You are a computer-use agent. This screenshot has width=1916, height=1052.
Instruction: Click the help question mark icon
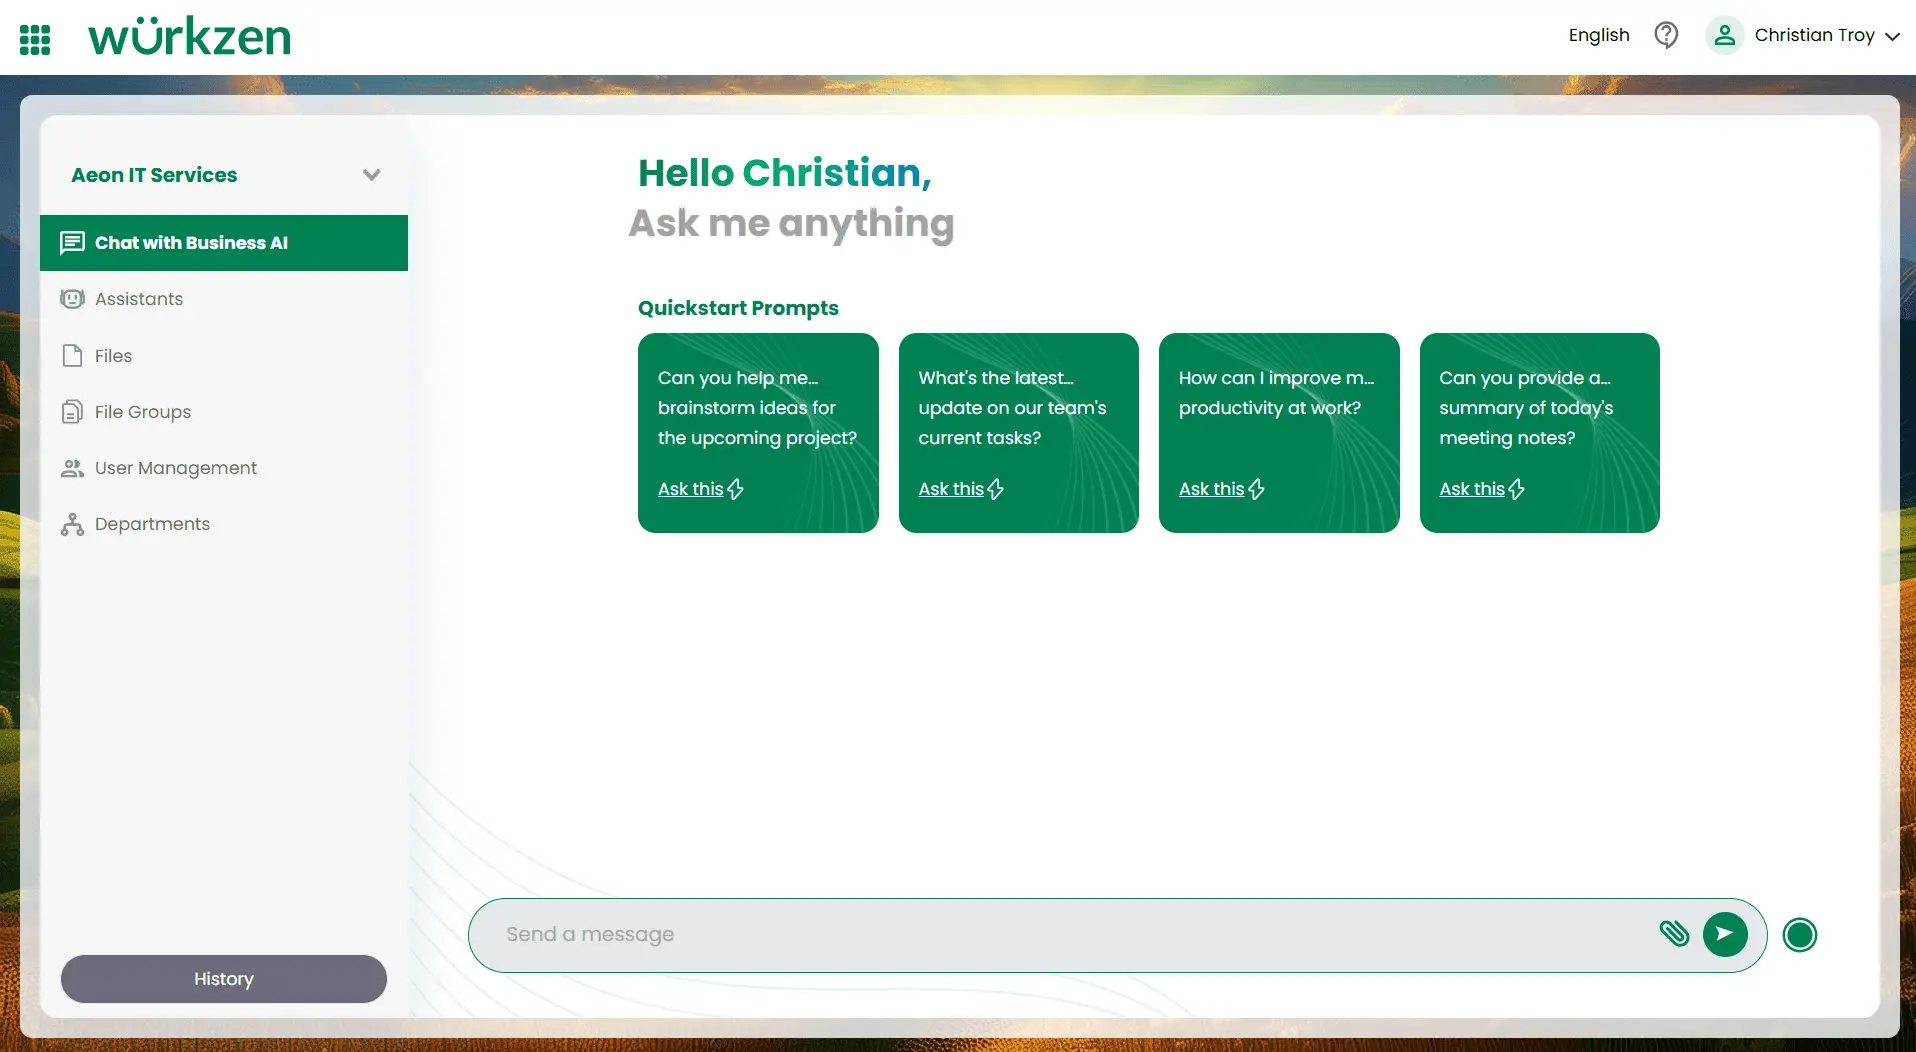[x=1666, y=35]
